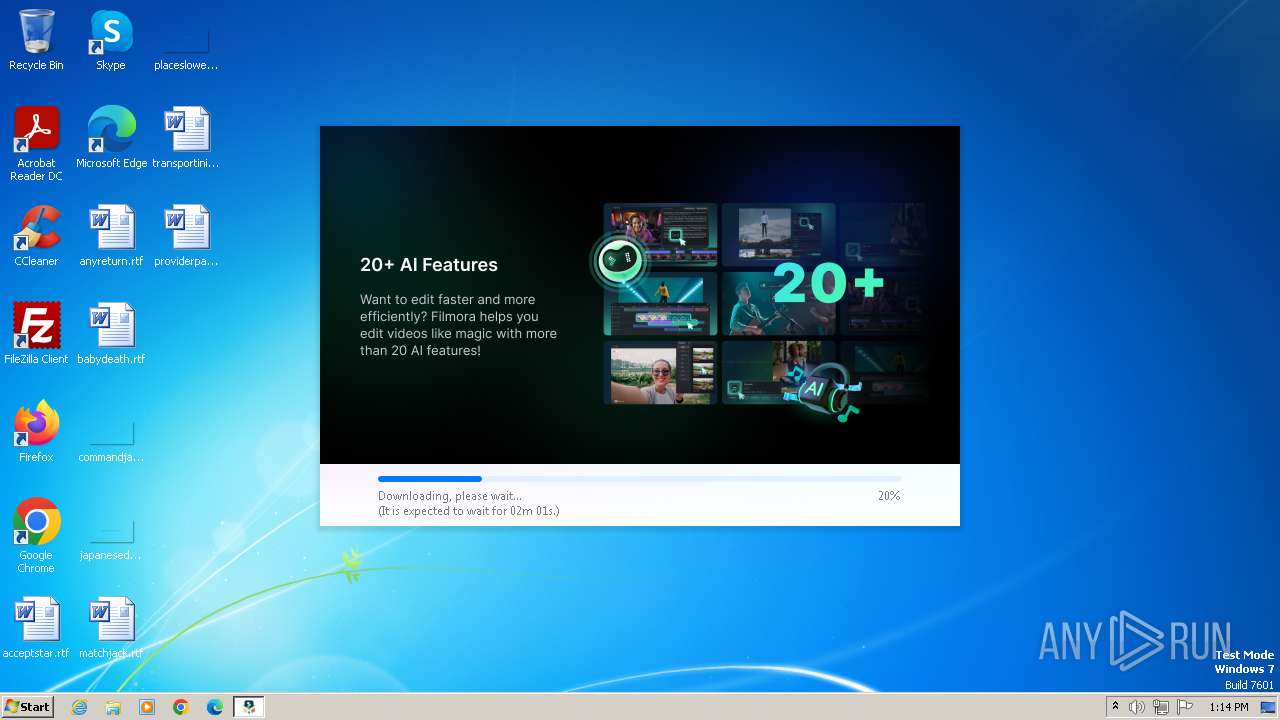
Task: Click the expected wait time text
Action: (469, 511)
